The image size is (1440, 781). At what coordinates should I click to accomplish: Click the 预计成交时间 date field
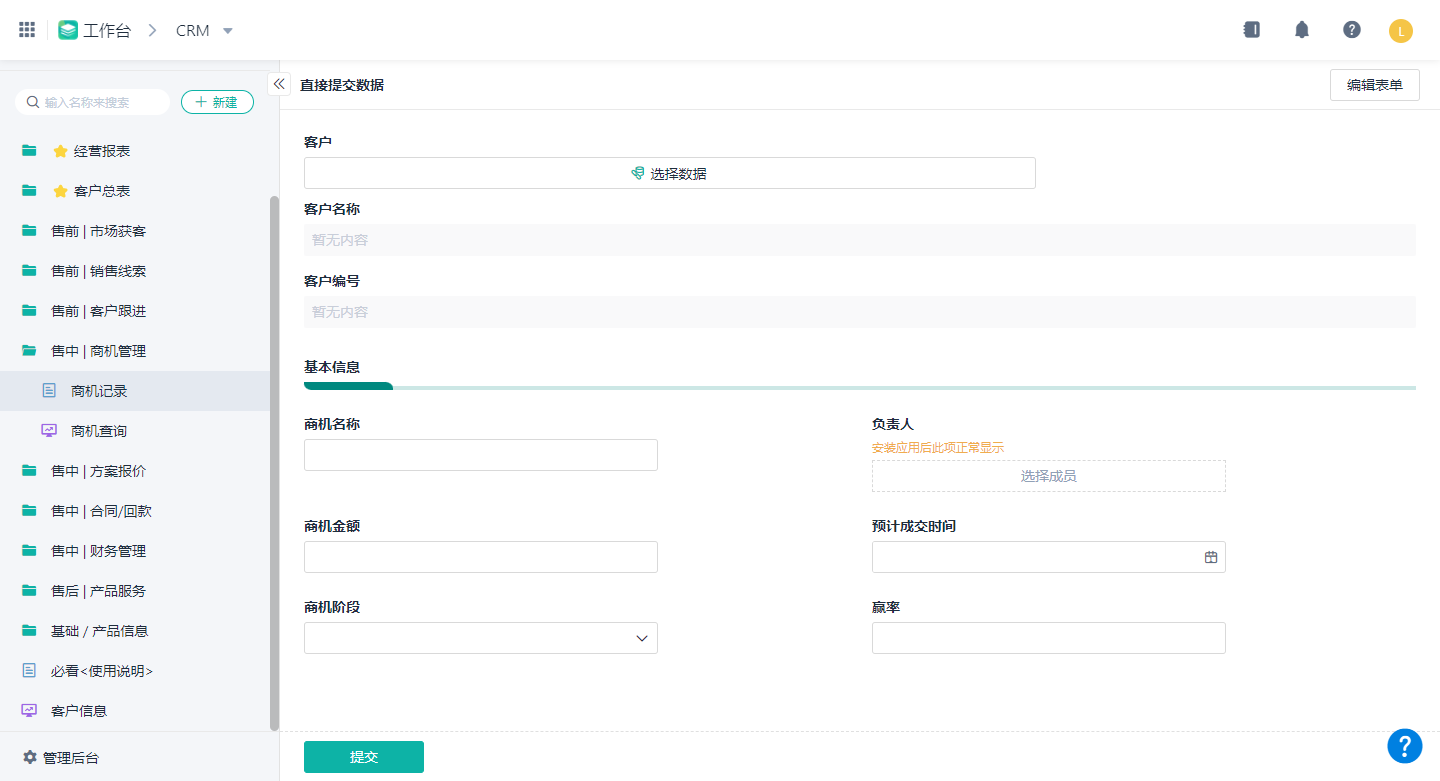click(1049, 557)
